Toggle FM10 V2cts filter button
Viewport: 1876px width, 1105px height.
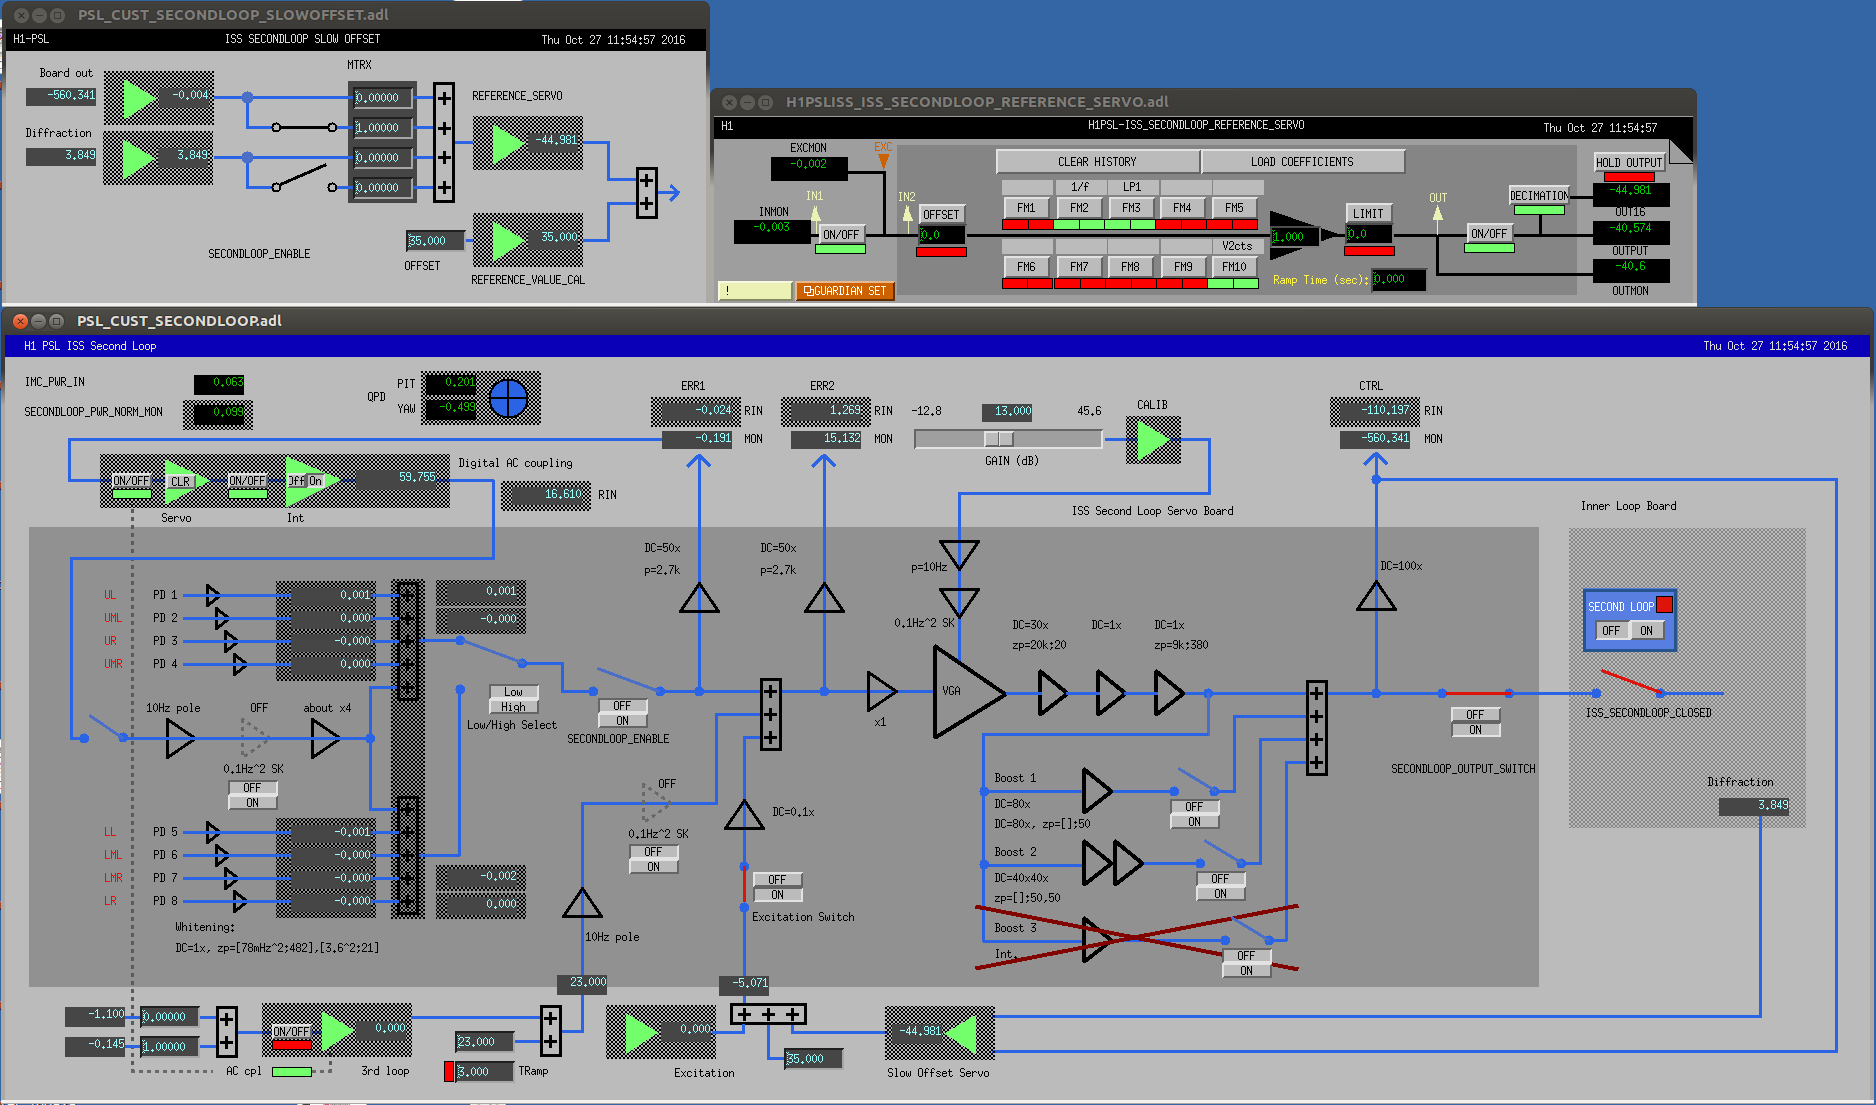pos(1234,267)
